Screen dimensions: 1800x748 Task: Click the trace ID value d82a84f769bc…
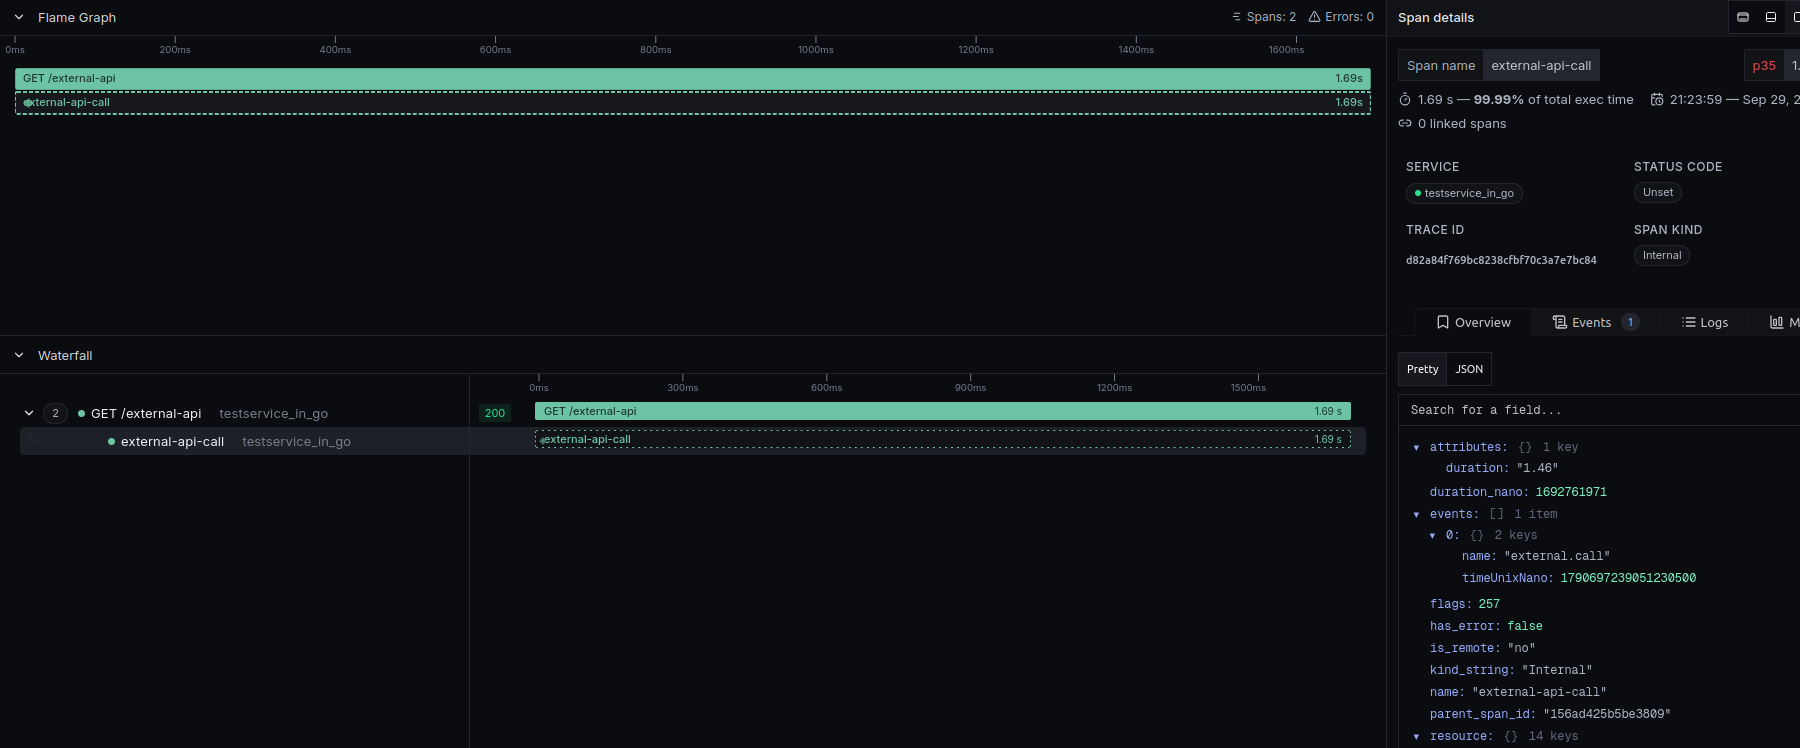tap(1501, 260)
